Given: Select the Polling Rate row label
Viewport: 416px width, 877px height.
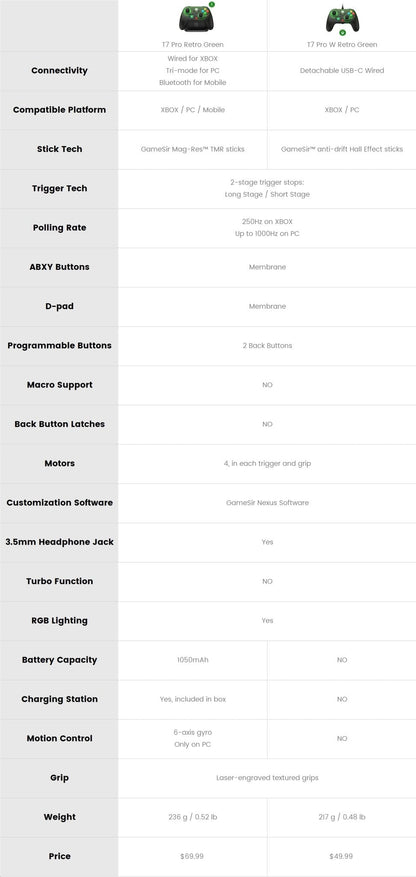Looking at the screenshot, I should [x=59, y=228].
